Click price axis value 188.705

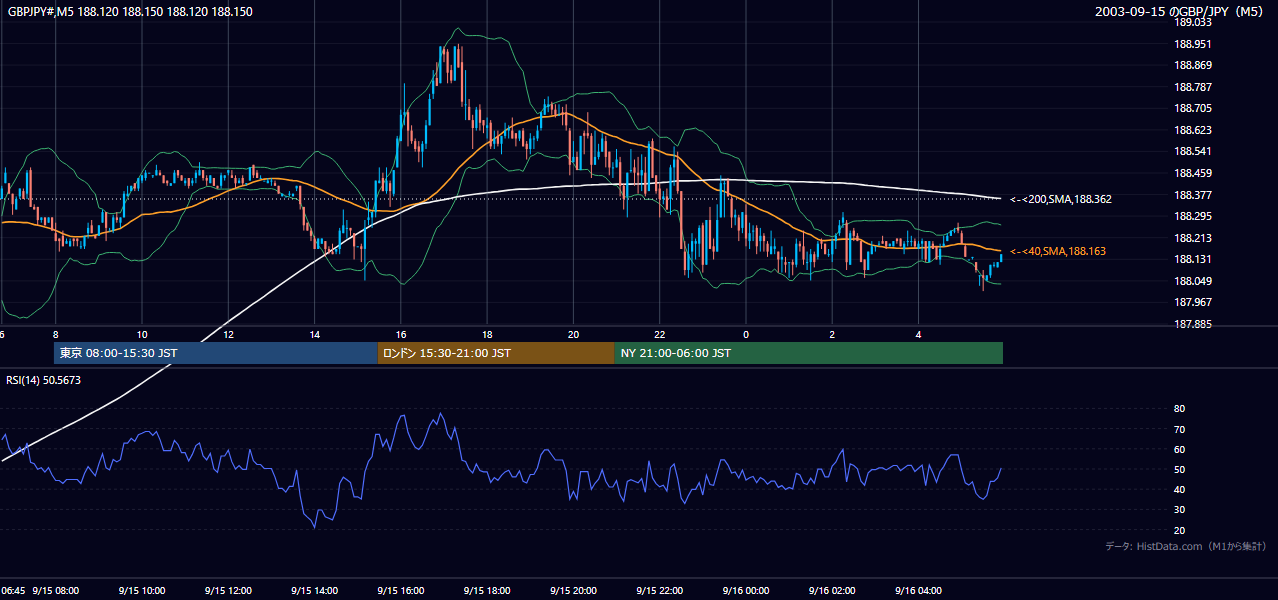click(1192, 108)
